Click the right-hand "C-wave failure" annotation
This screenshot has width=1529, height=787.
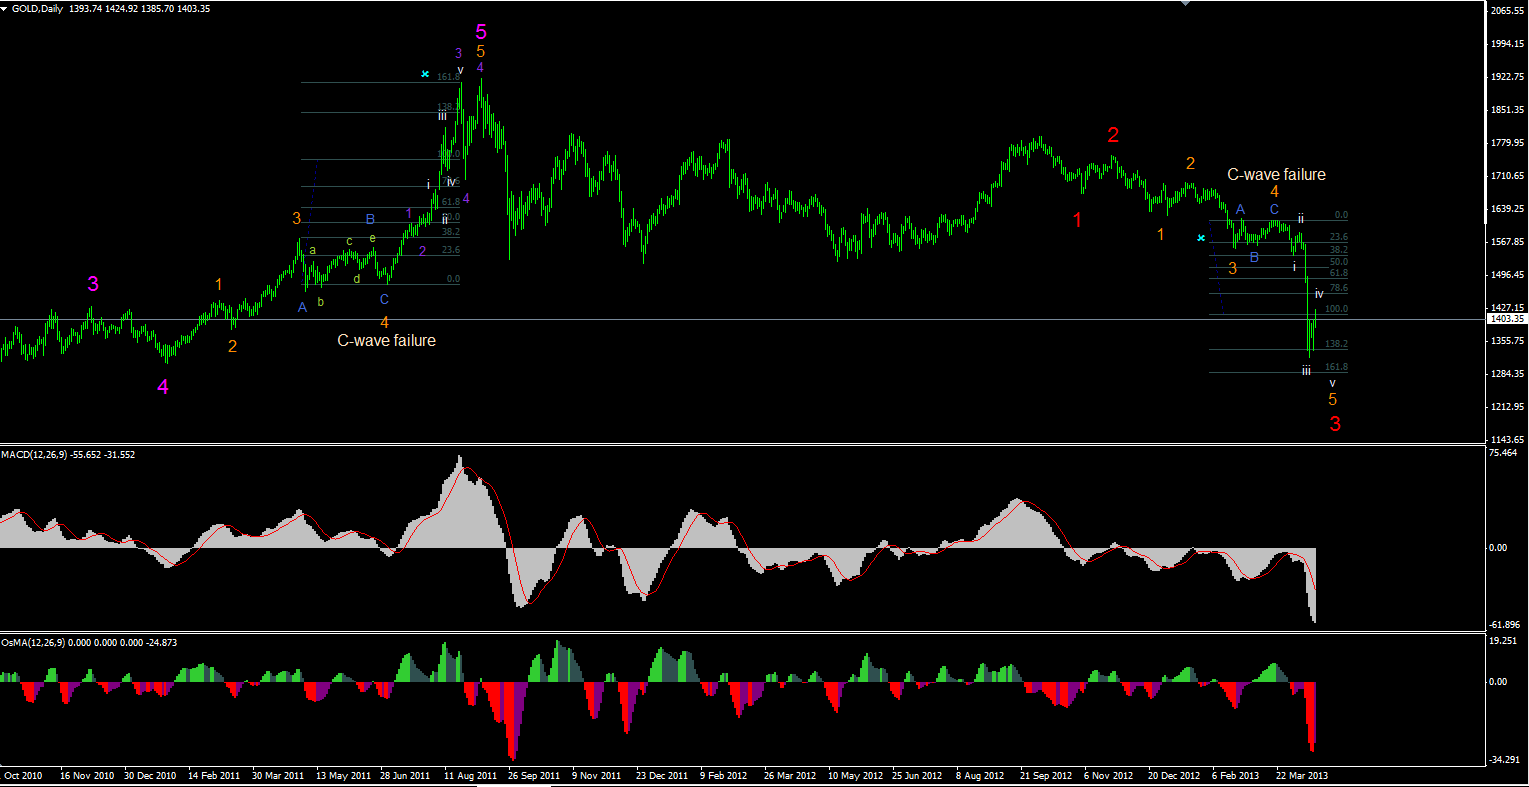[1276, 175]
